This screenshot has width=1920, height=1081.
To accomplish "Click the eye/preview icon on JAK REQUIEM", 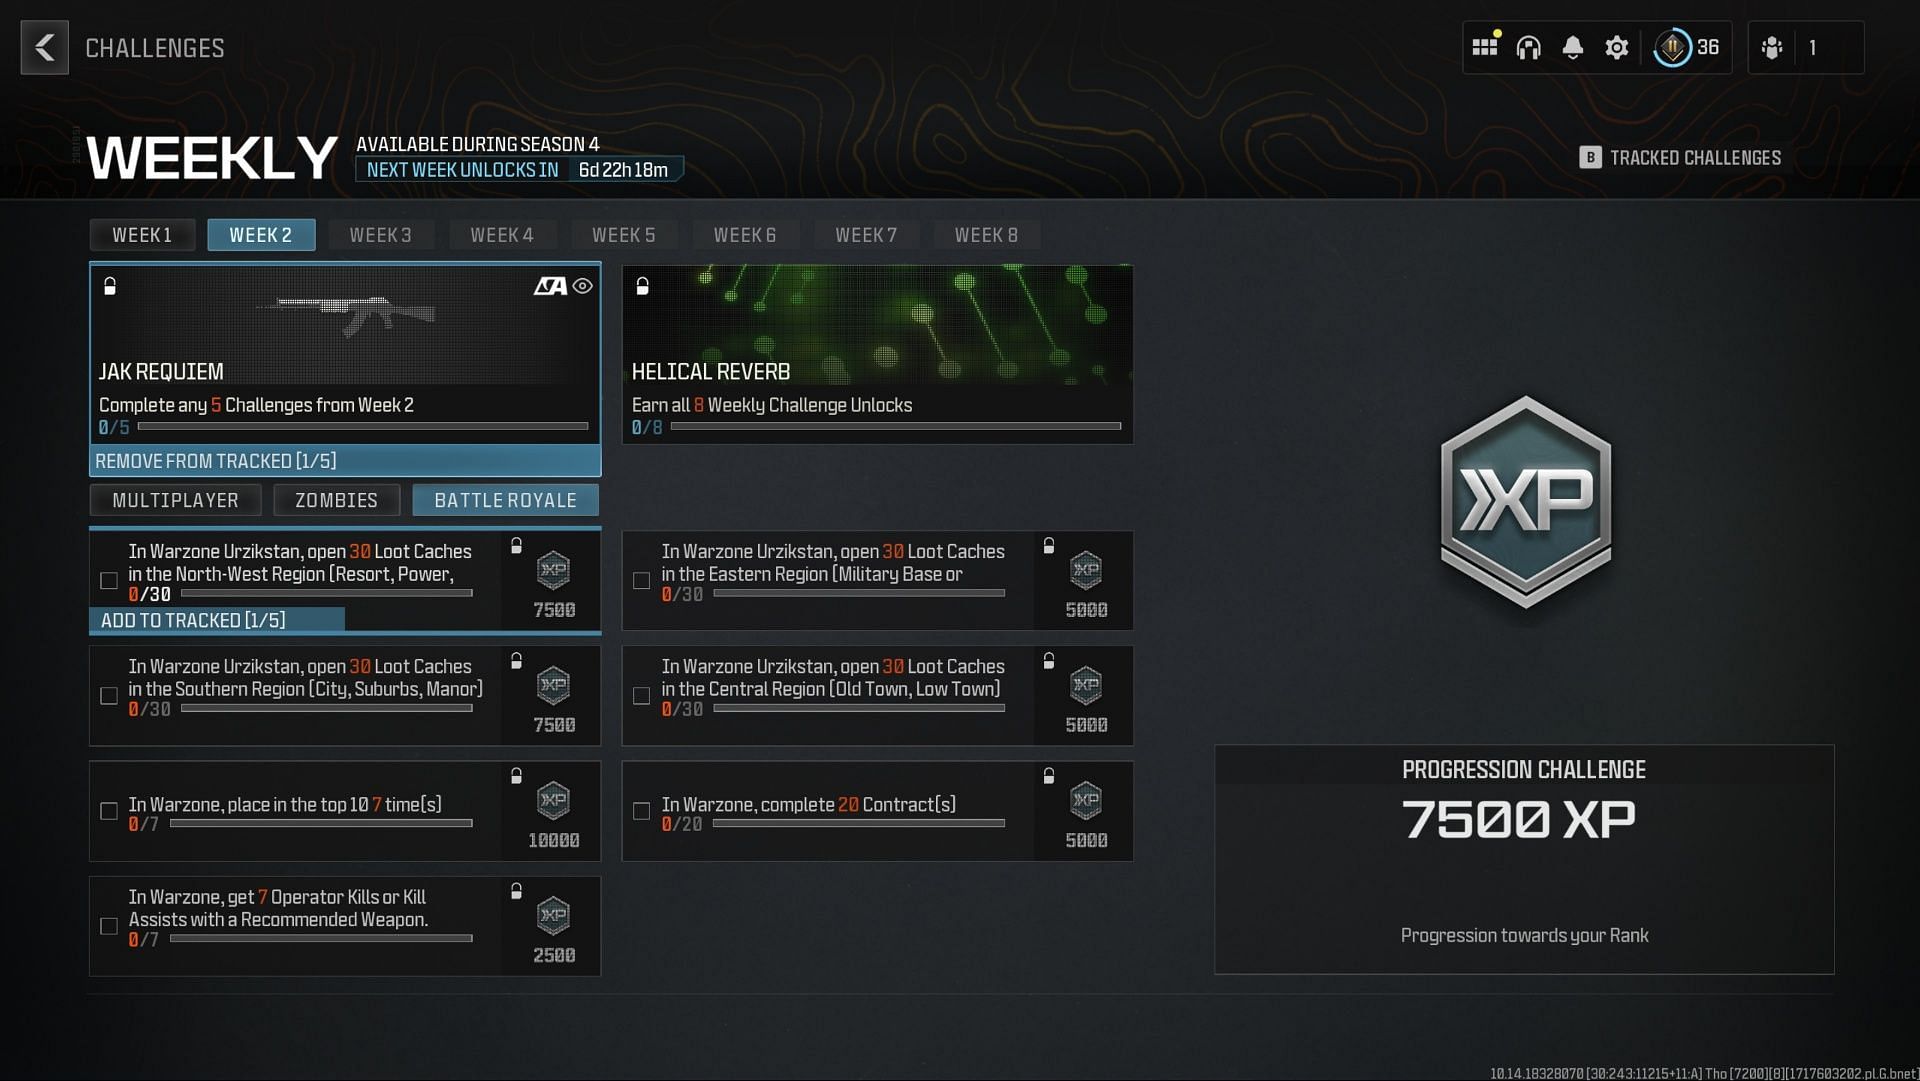I will [x=580, y=286].
